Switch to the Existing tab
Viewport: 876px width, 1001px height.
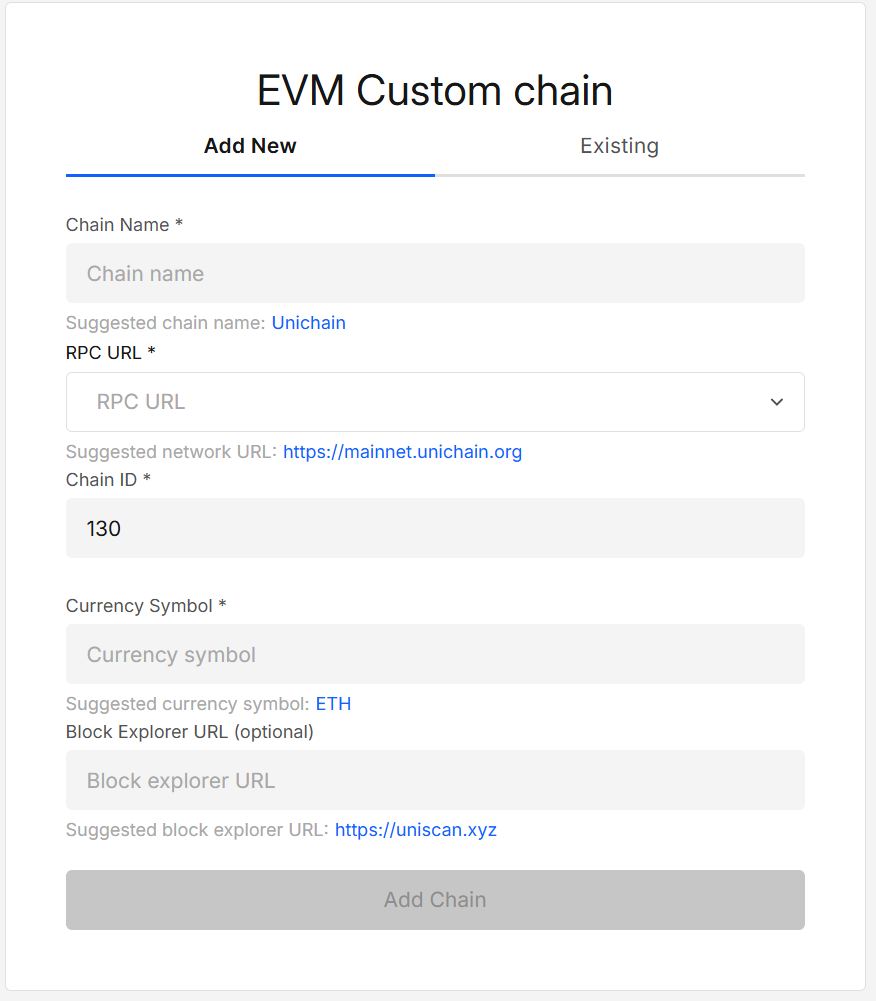(x=619, y=146)
